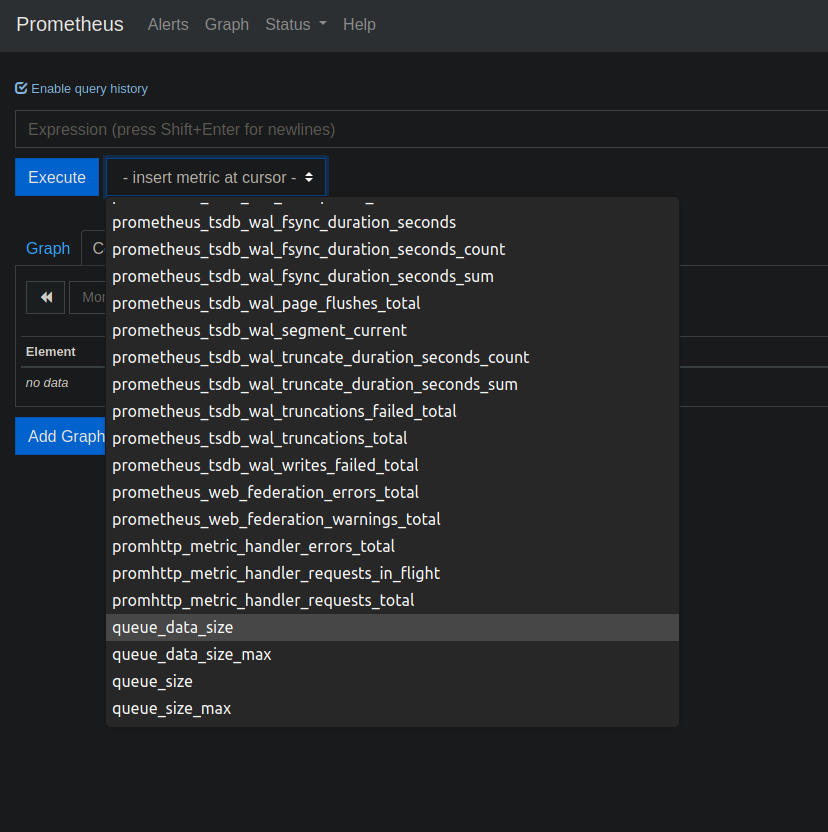The height and width of the screenshot is (832, 828).
Task: Open the Alerts page
Action: [x=168, y=24]
